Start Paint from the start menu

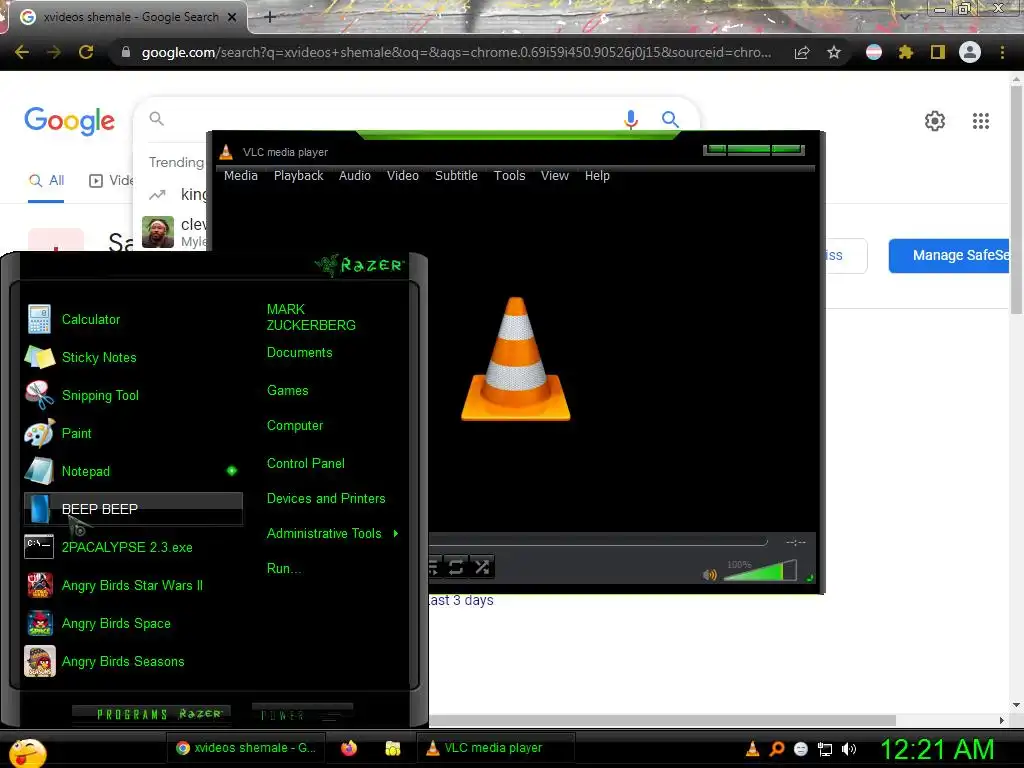(133, 433)
